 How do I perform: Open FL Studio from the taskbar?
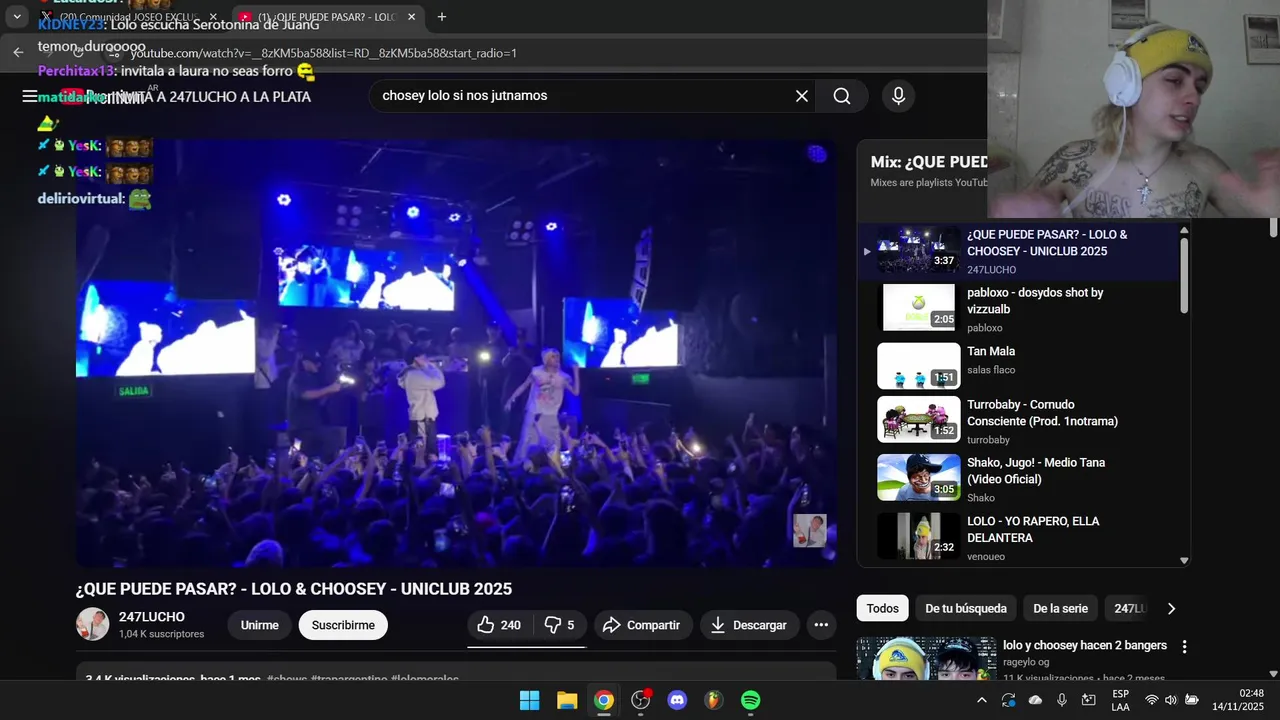coord(714,700)
